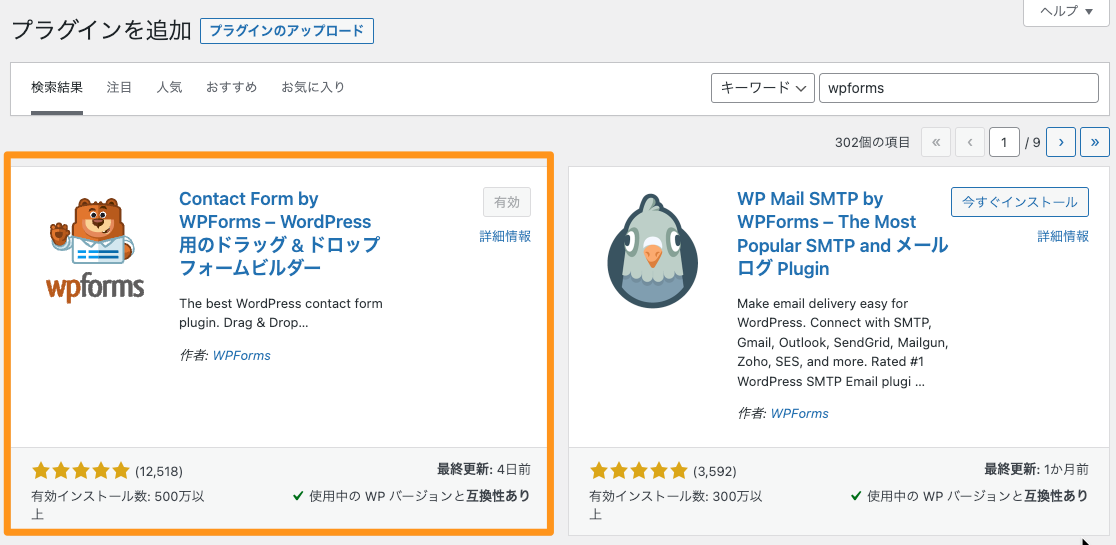This screenshot has height=545, width=1116.
Task: Switch to the 人気 tab
Action: coord(169,88)
